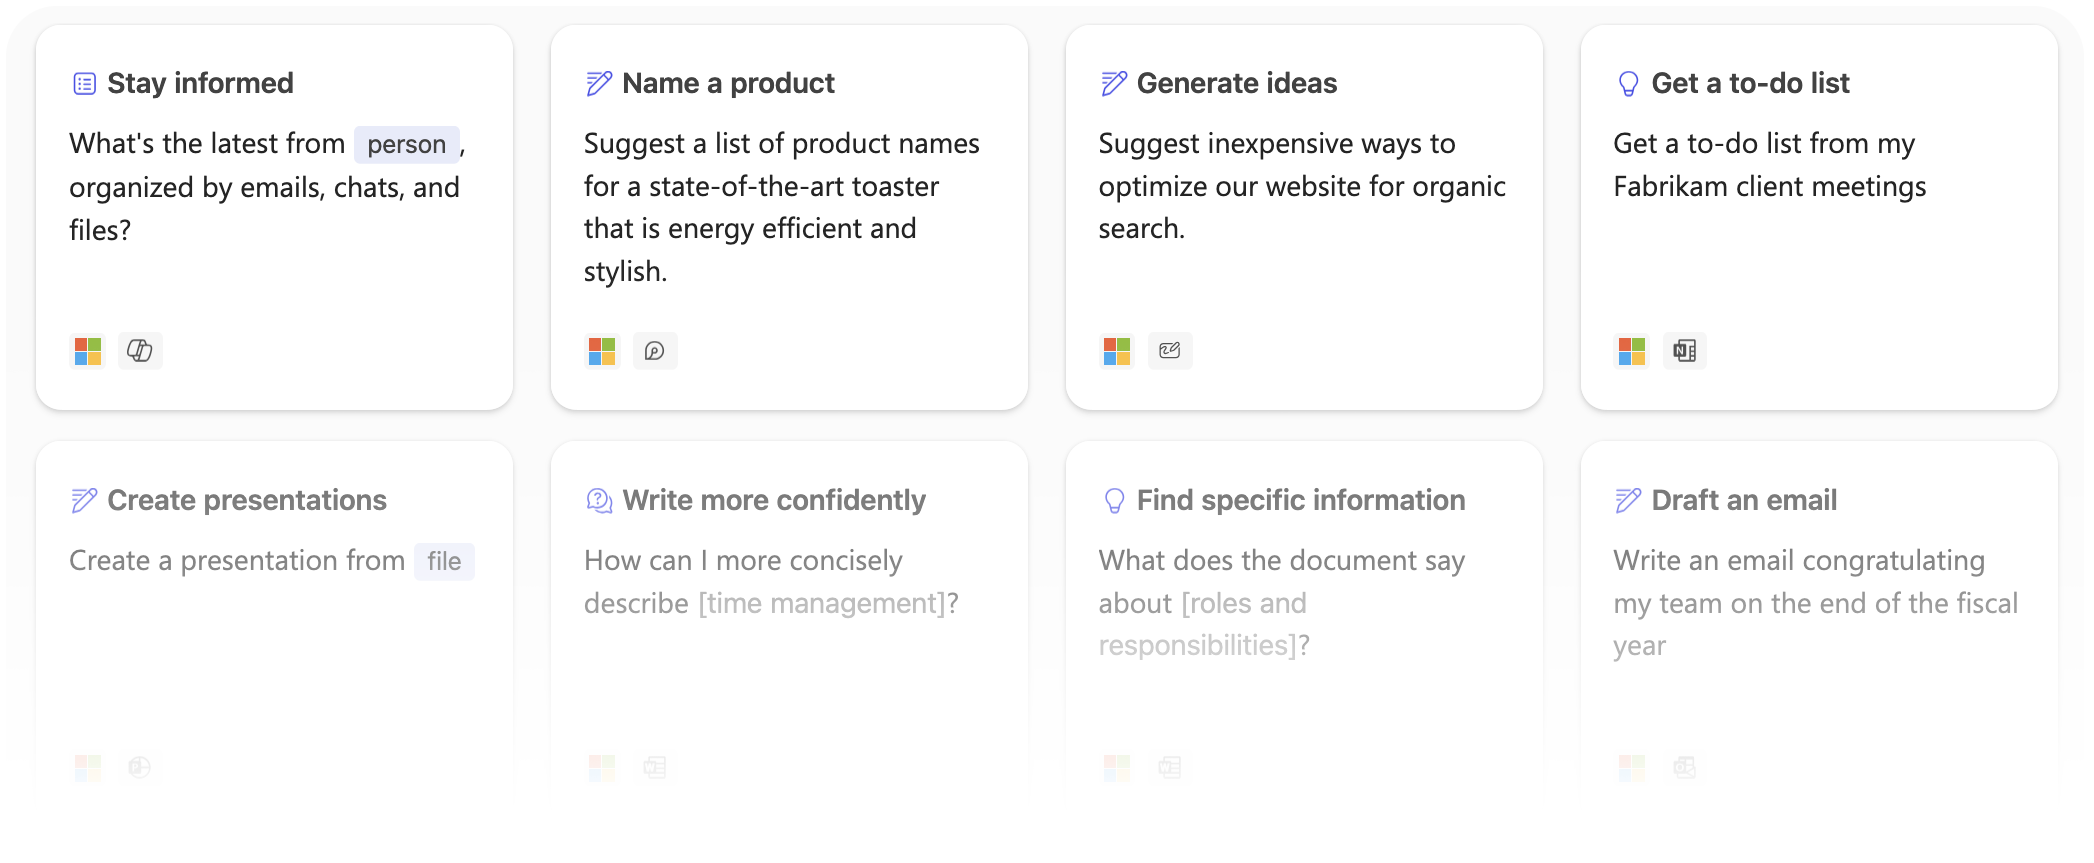Pick the Get a to-do list heading

(x=1750, y=83)
